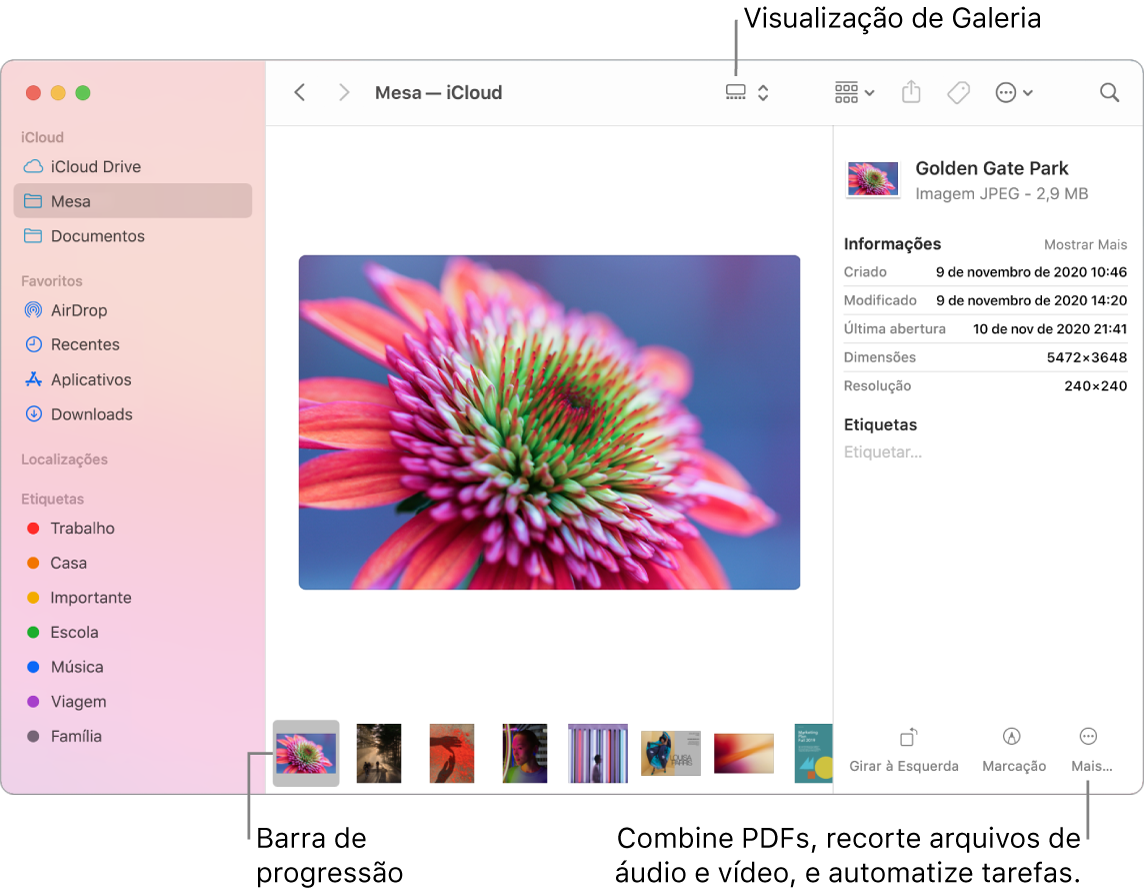The height and width of the screenshot is (894, 1144).
Task: Select the Galeria view icon in the toolbar
Action: 737,92
